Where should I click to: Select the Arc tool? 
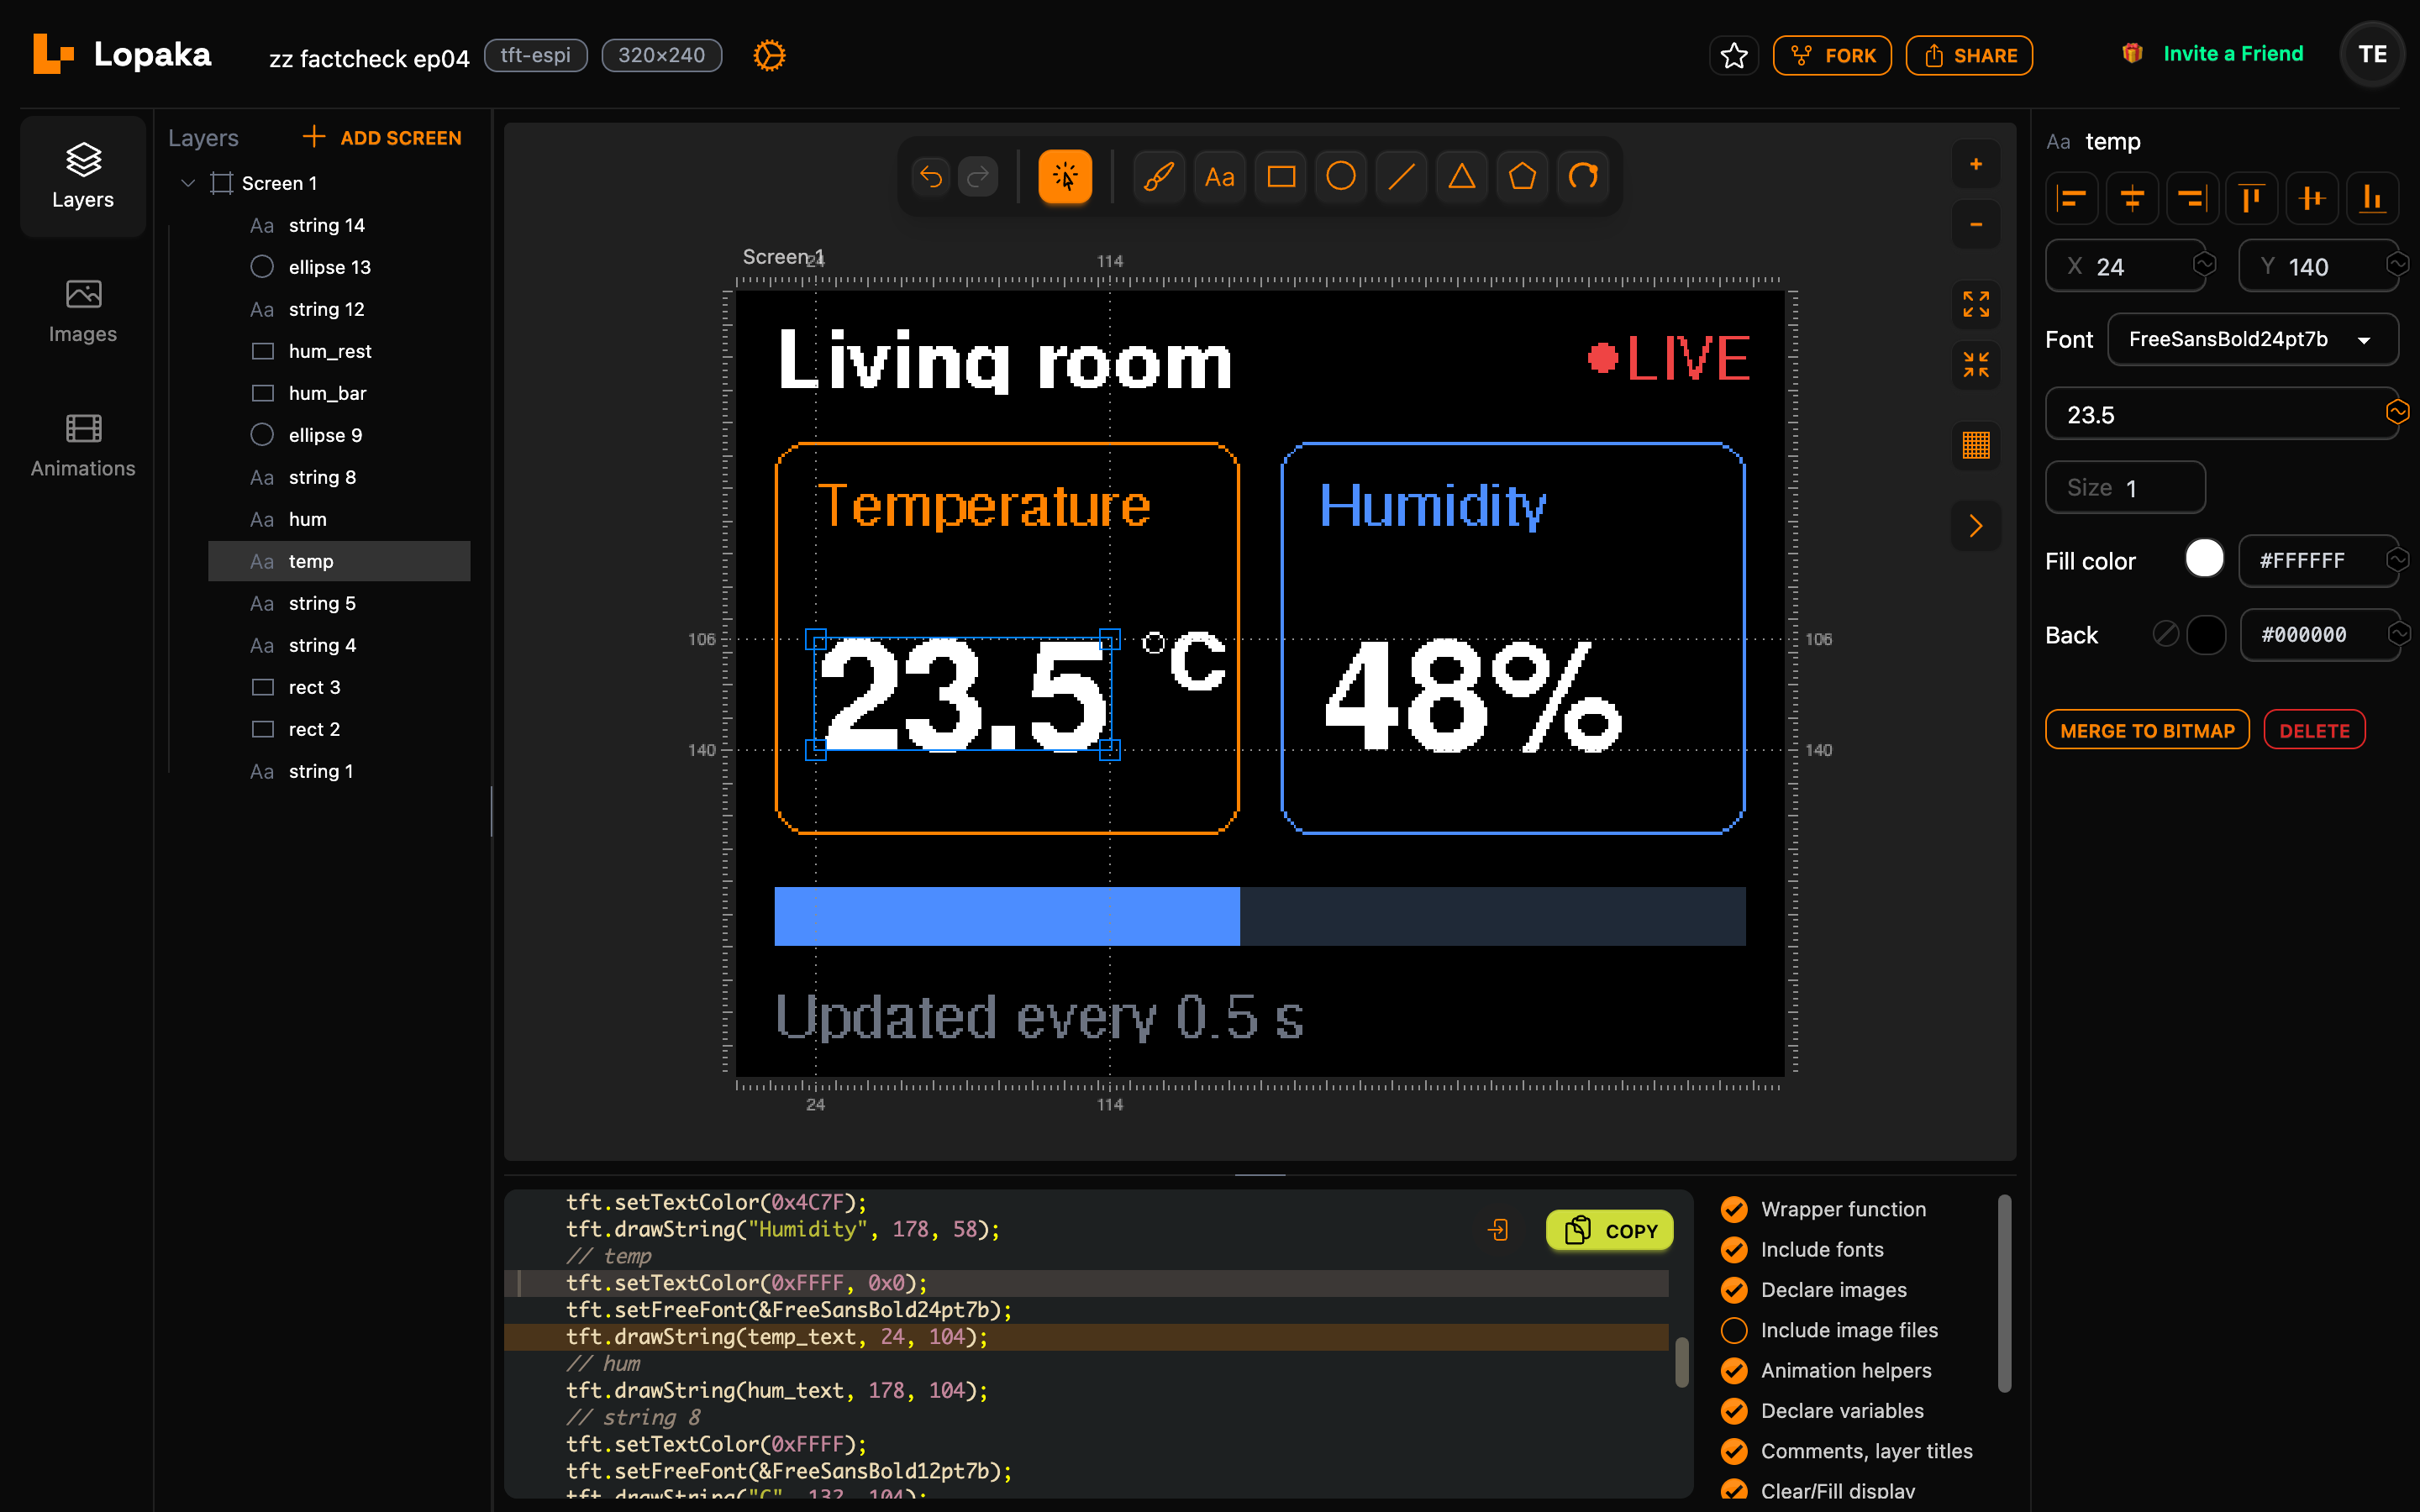pos(1583,177)
